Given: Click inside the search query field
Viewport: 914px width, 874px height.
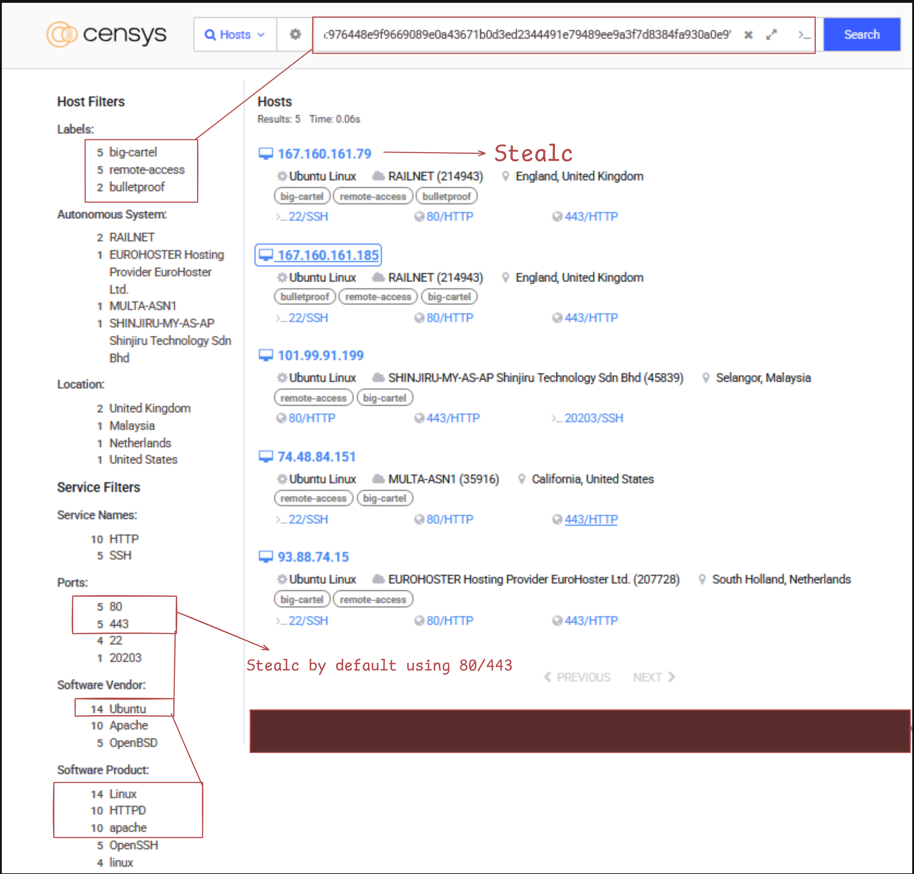Looking at the screenshot, I should click(x=527, y=35).
